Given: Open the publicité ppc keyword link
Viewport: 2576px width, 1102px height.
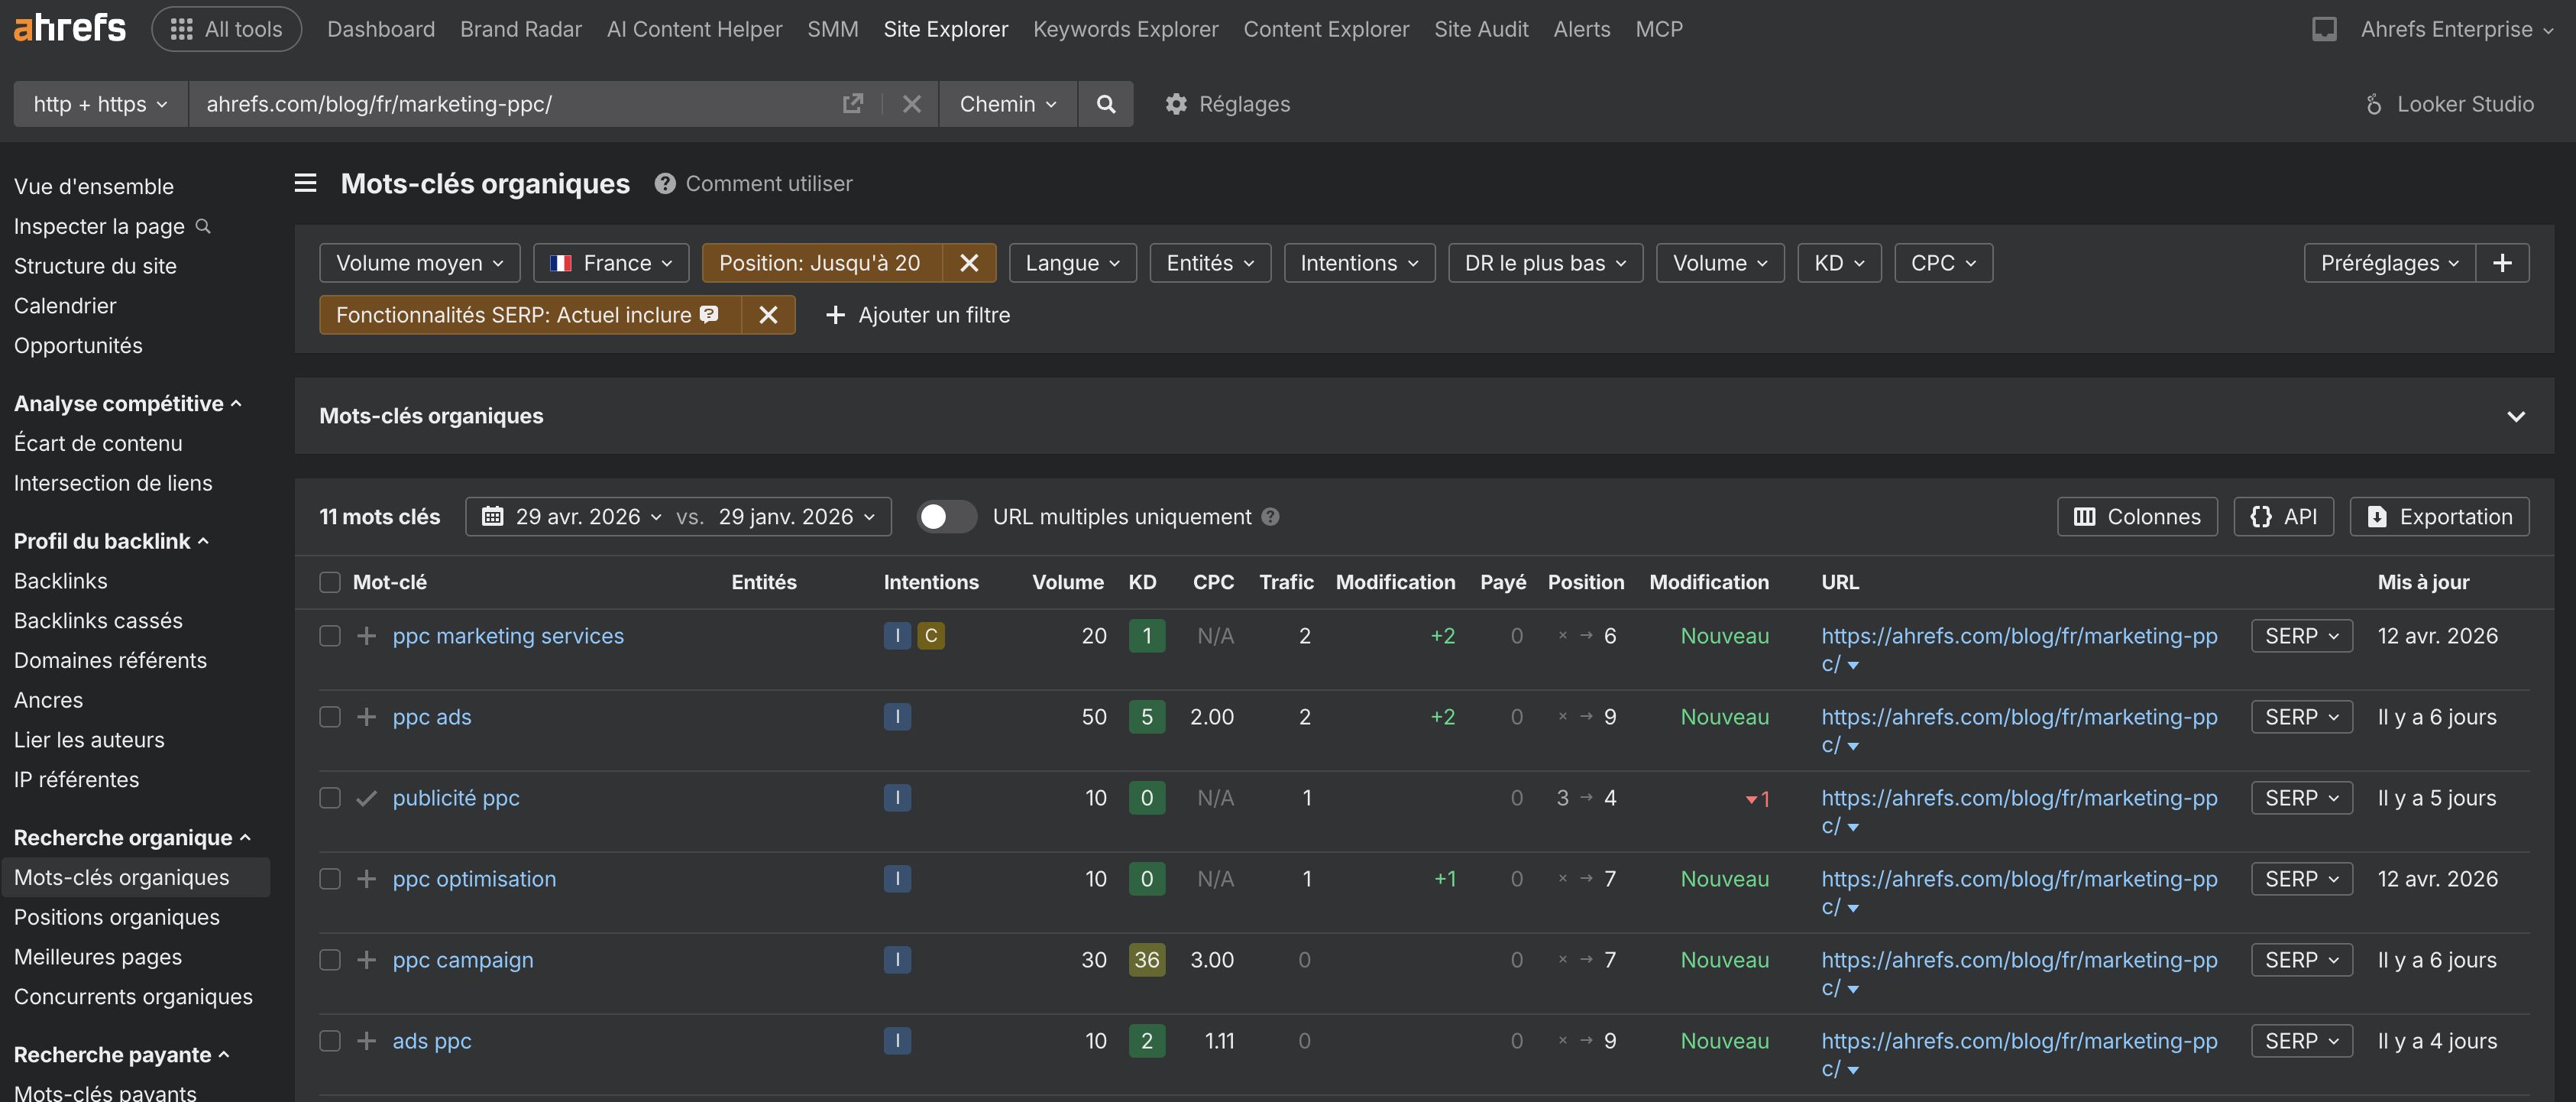Looking at the screenshot, I should point(456,798).
